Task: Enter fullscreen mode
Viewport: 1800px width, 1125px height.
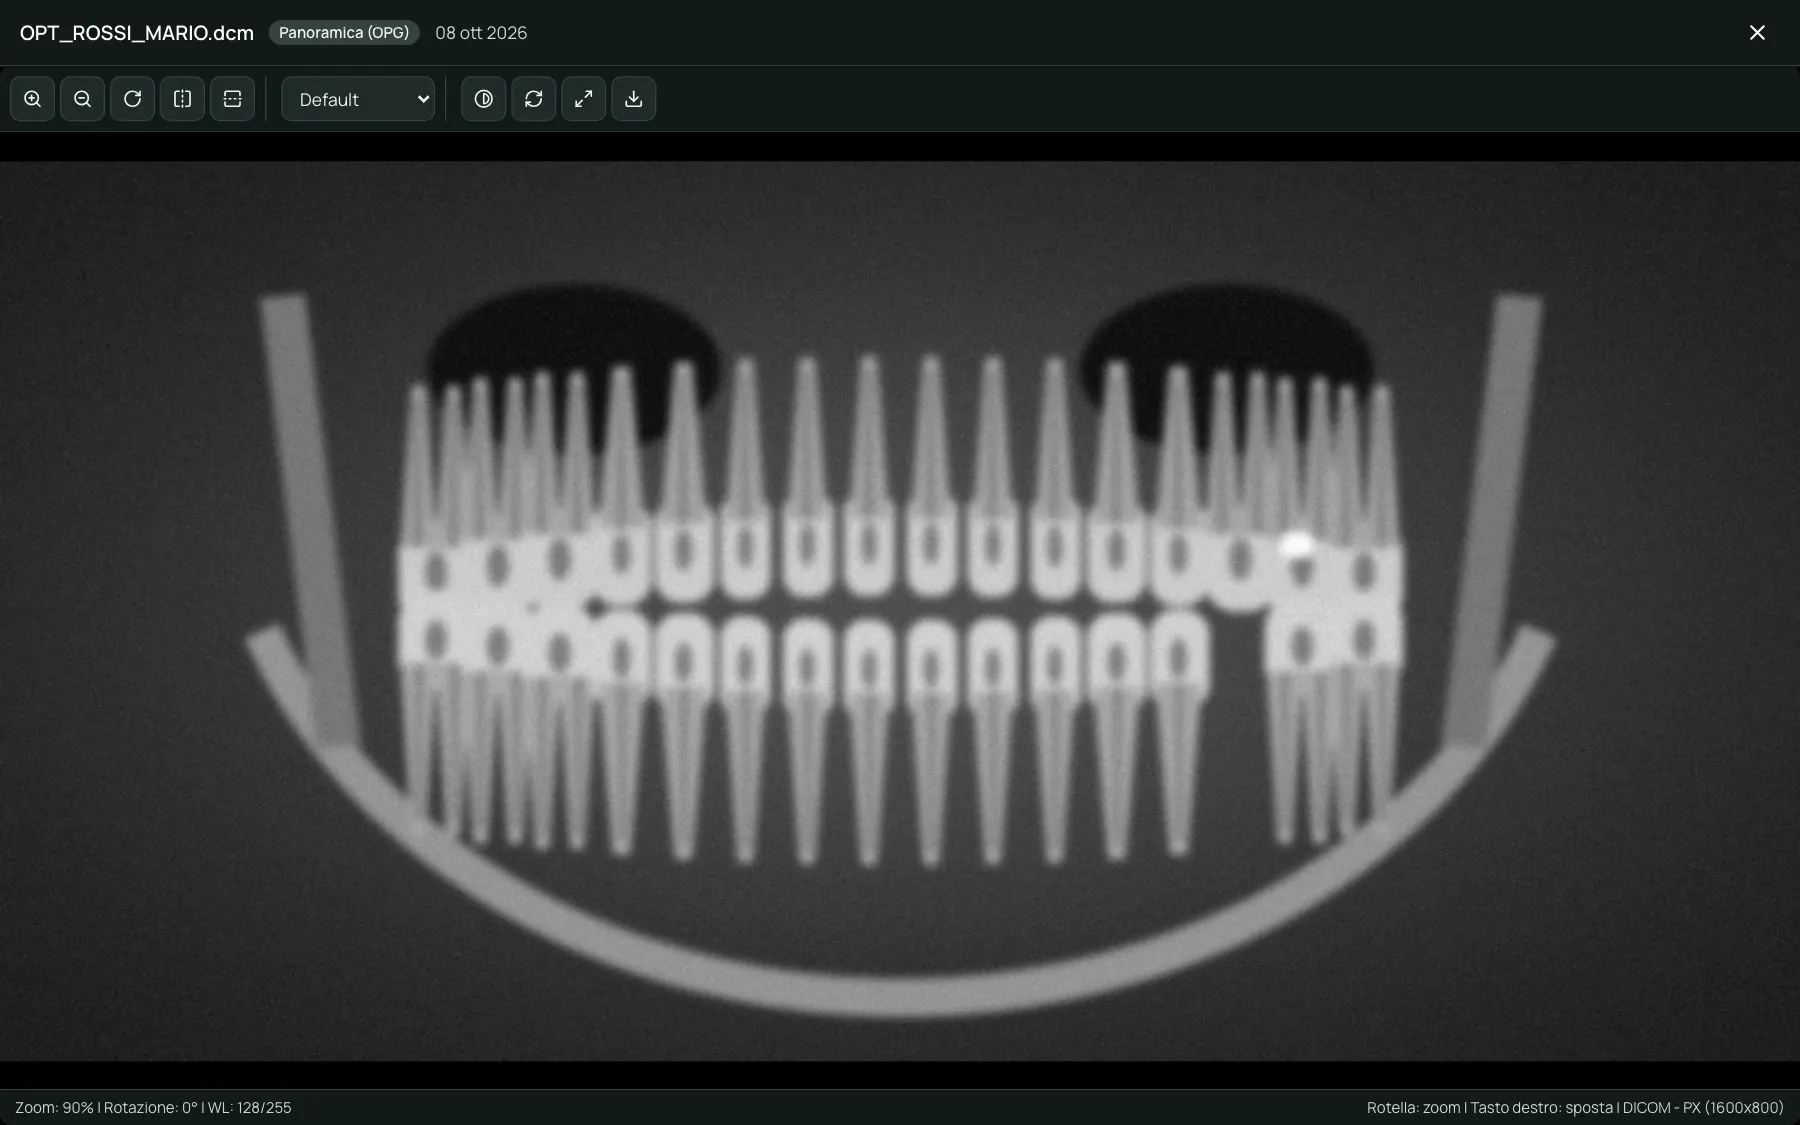Action: (583, 99)
